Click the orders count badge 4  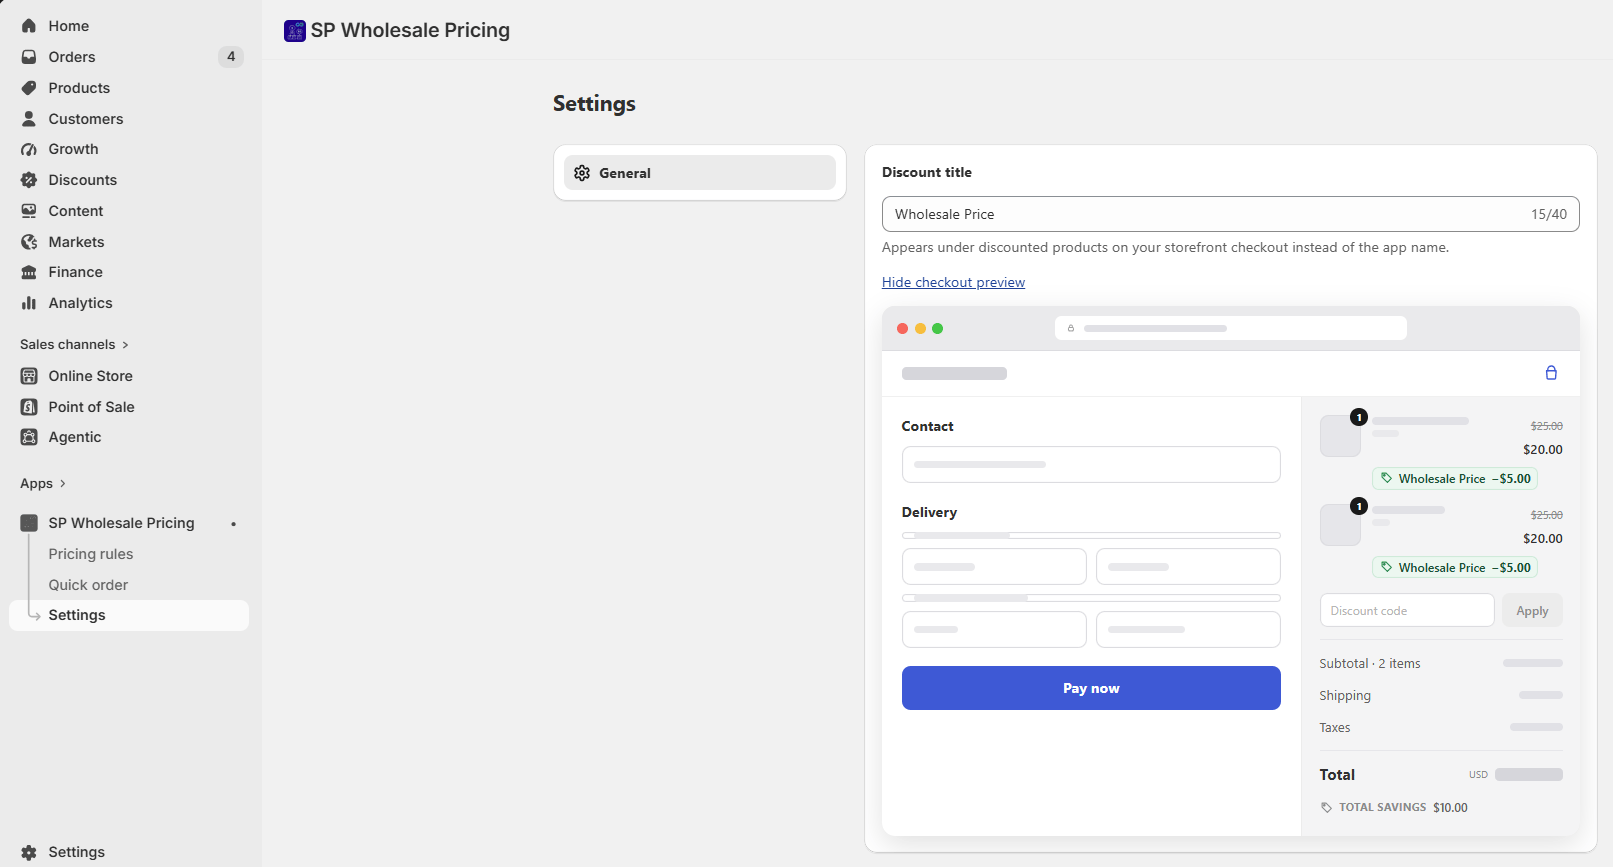(x=231, y=57)
